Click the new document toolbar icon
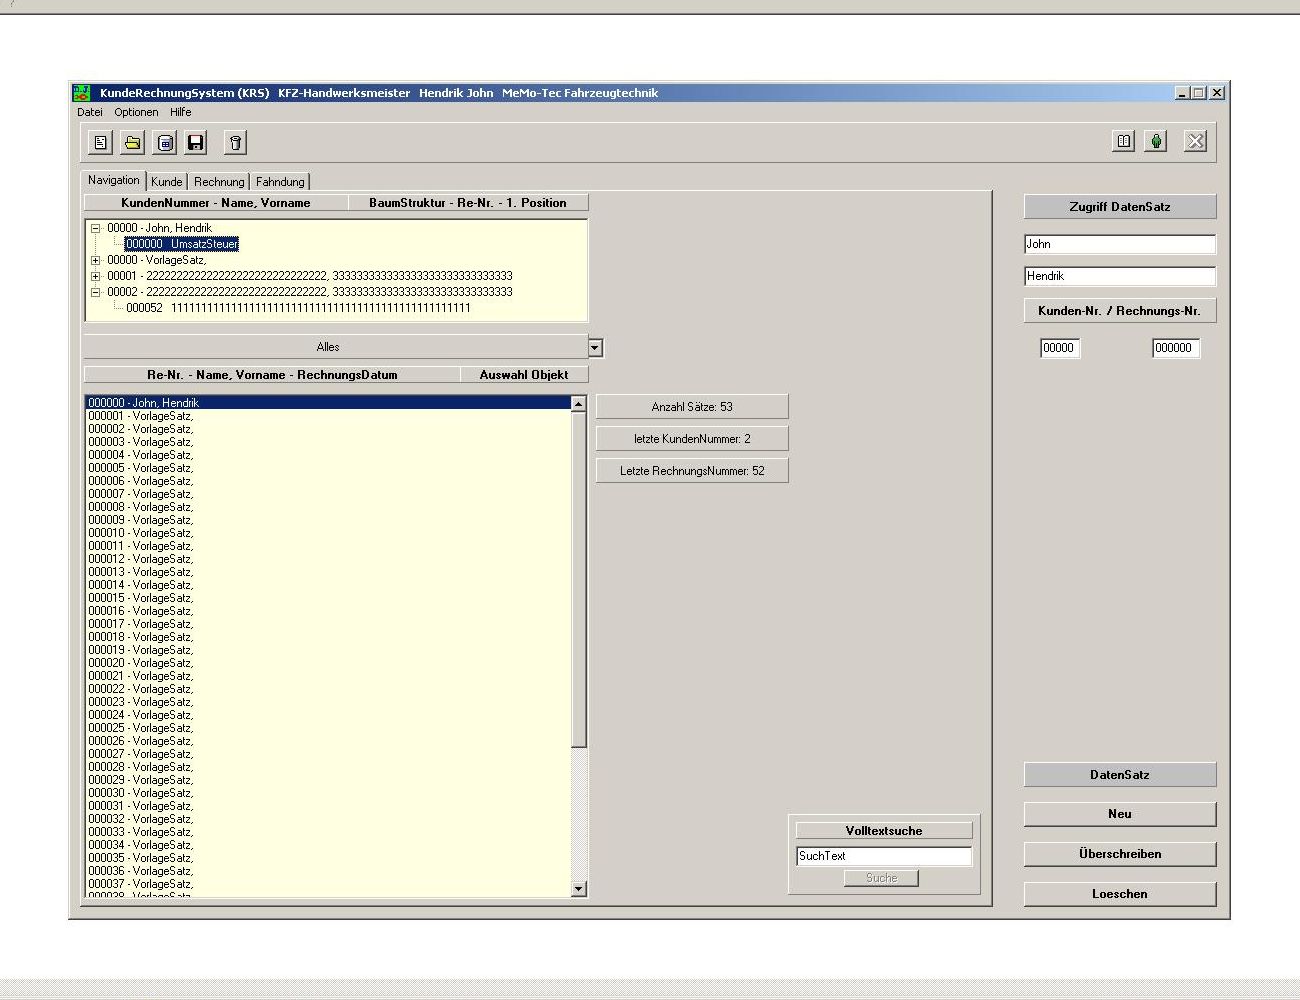Image resolution: width=1300 pixels, height=1000 pixels. pos(101,142)
